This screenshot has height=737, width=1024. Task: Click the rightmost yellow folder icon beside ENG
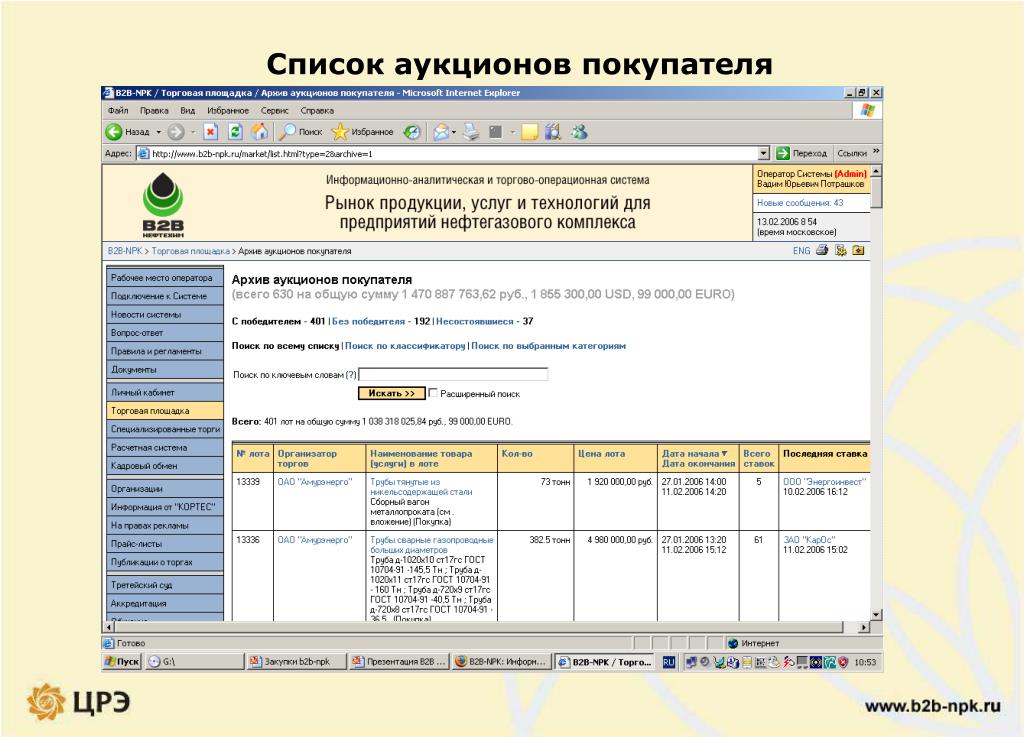pos(858,251)
